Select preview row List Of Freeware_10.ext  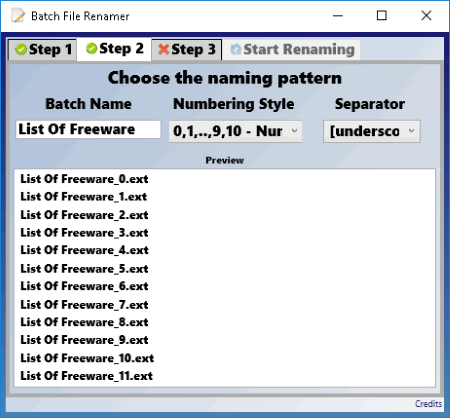click(87, 358)
